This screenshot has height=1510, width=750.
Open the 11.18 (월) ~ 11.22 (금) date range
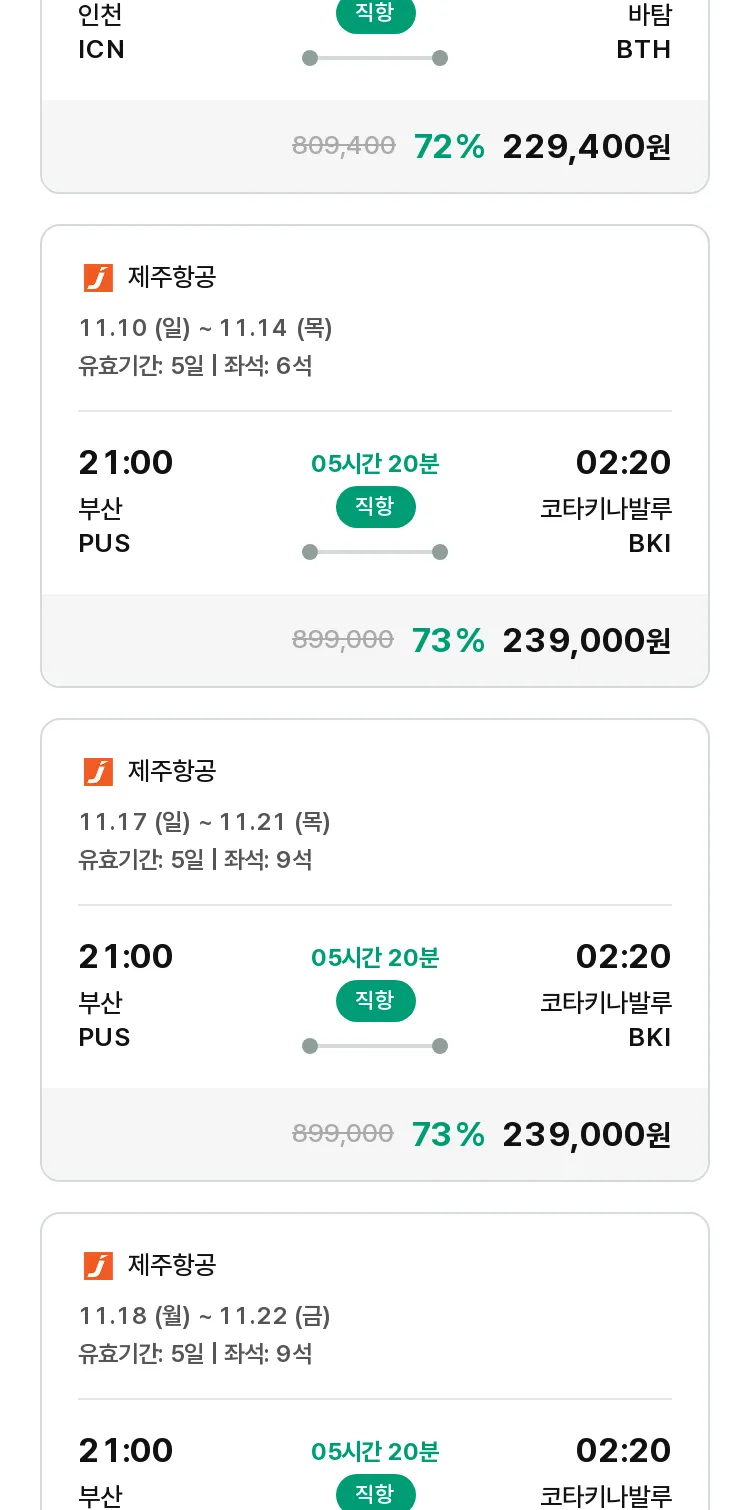coord(205,1316)
